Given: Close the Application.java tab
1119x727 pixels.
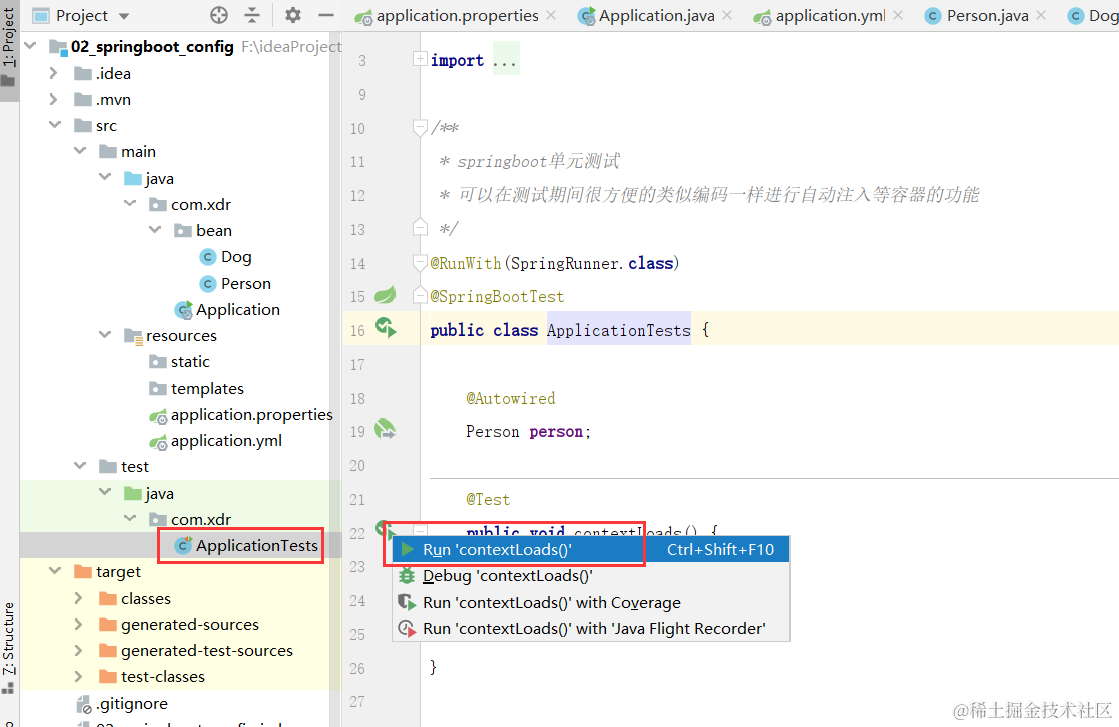Looking at the screenshot, I should tap(726, 15).
